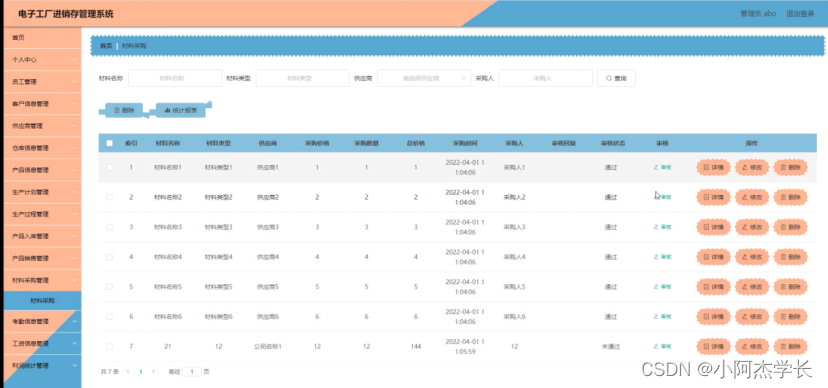
Task: Click 修改 for 材料名称5 row
Action: coord(752,287)
